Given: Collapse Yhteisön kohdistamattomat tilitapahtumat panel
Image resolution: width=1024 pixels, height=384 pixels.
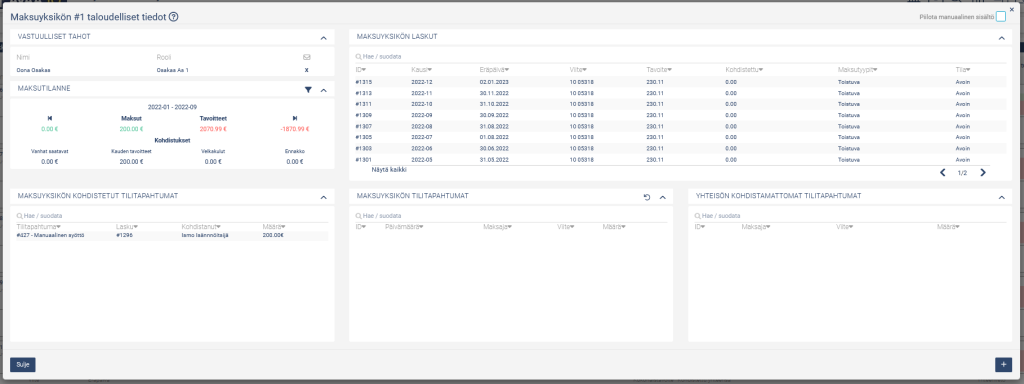Looking at the screenshot, I should pyautogui.click(x=1001, y=197).
